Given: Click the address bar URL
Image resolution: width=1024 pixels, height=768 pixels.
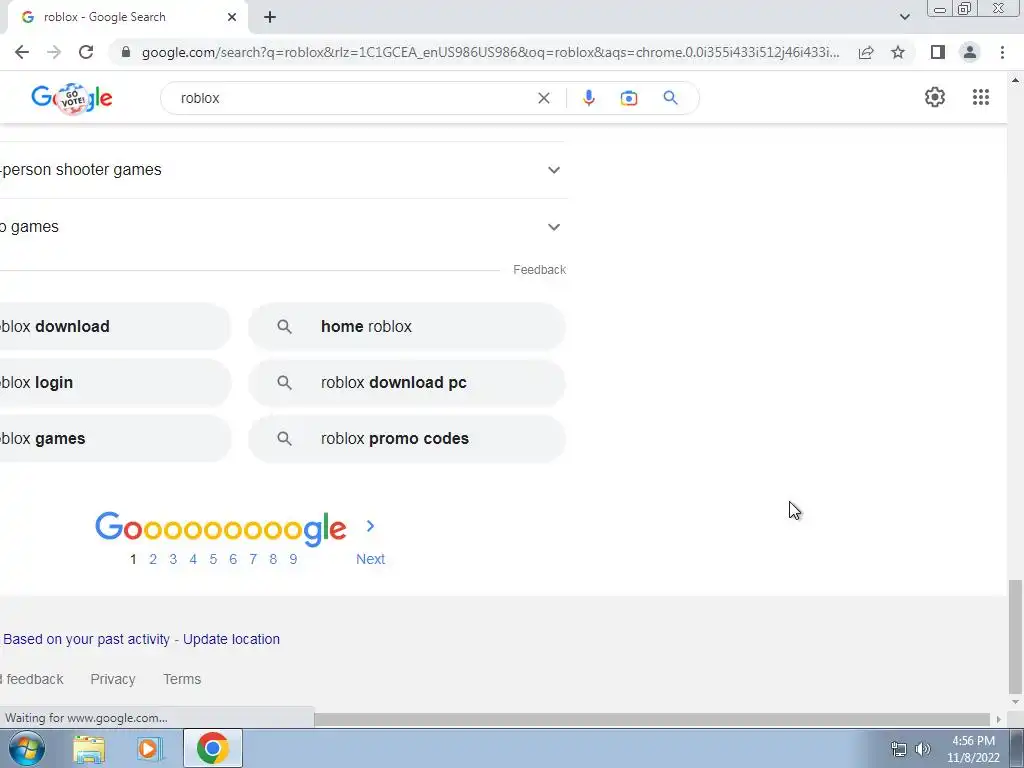Looking at the screenshot, I should (490, 52).
